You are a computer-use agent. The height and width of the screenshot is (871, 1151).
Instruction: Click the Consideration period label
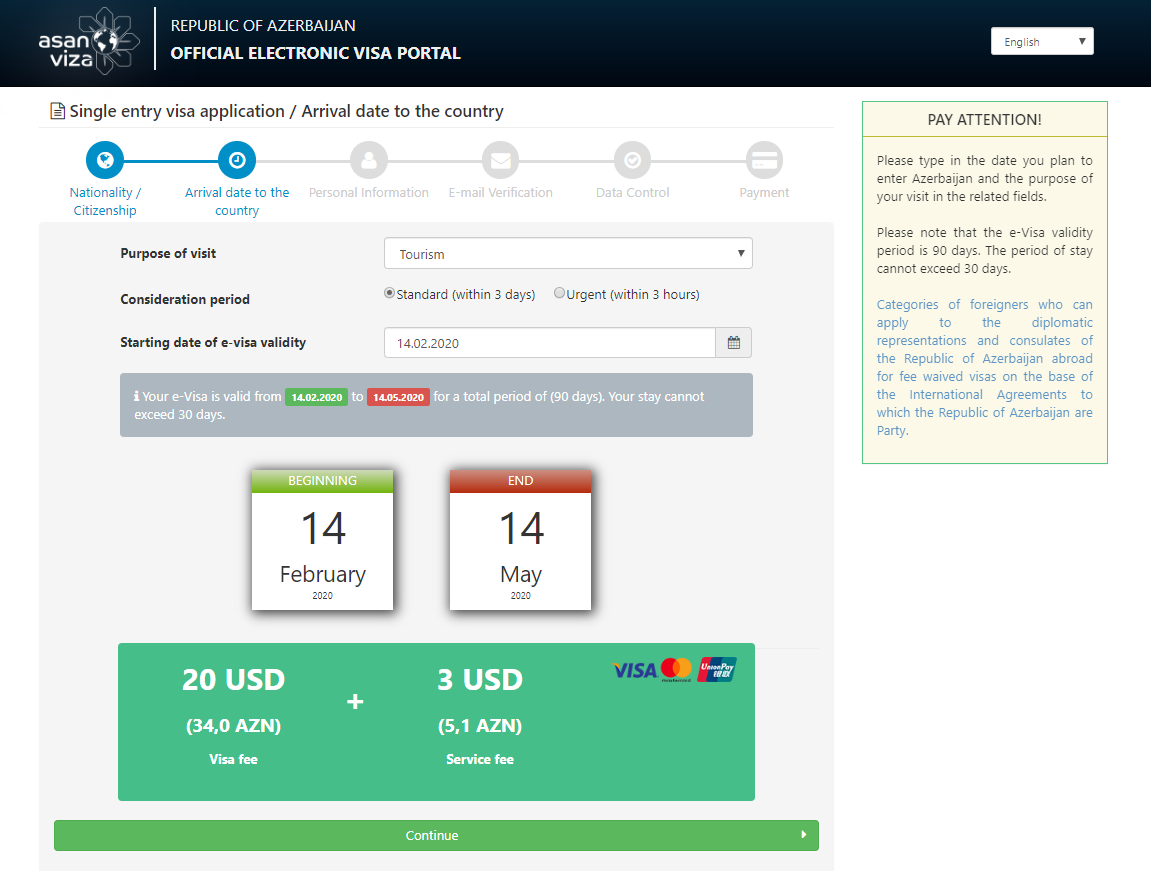[185, 299]
